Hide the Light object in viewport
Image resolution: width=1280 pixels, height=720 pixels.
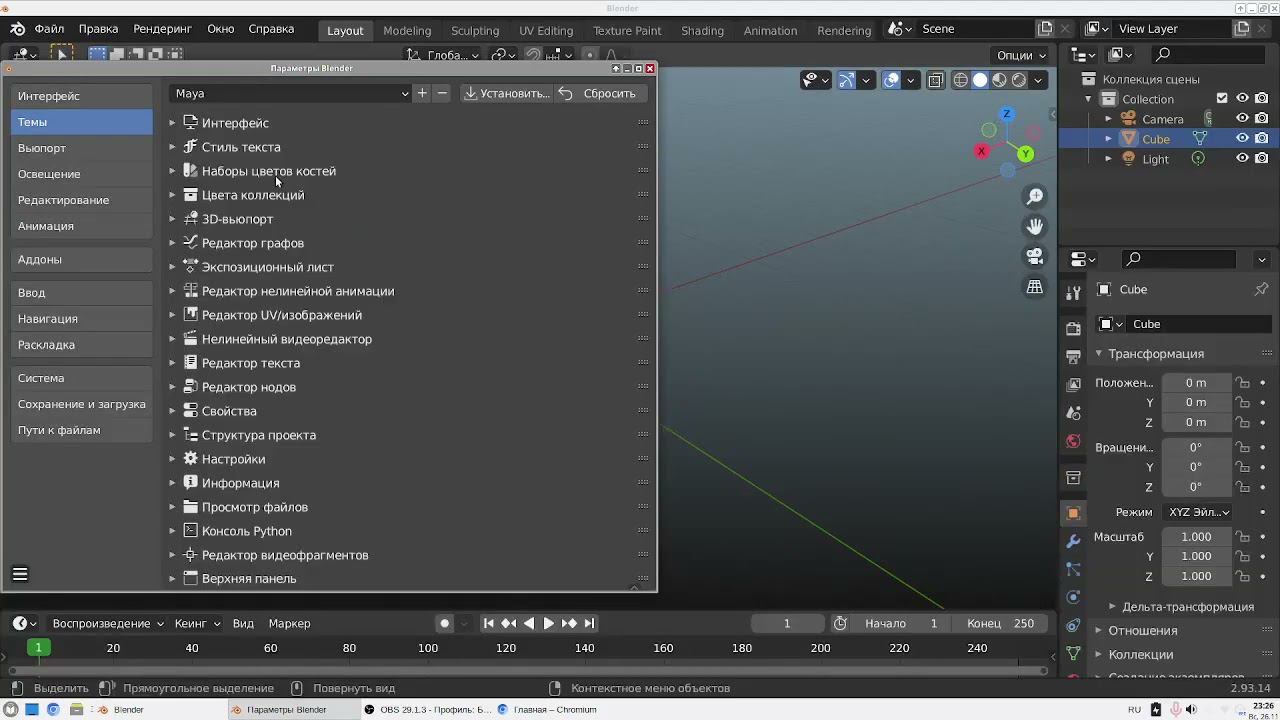[1242, 158]
